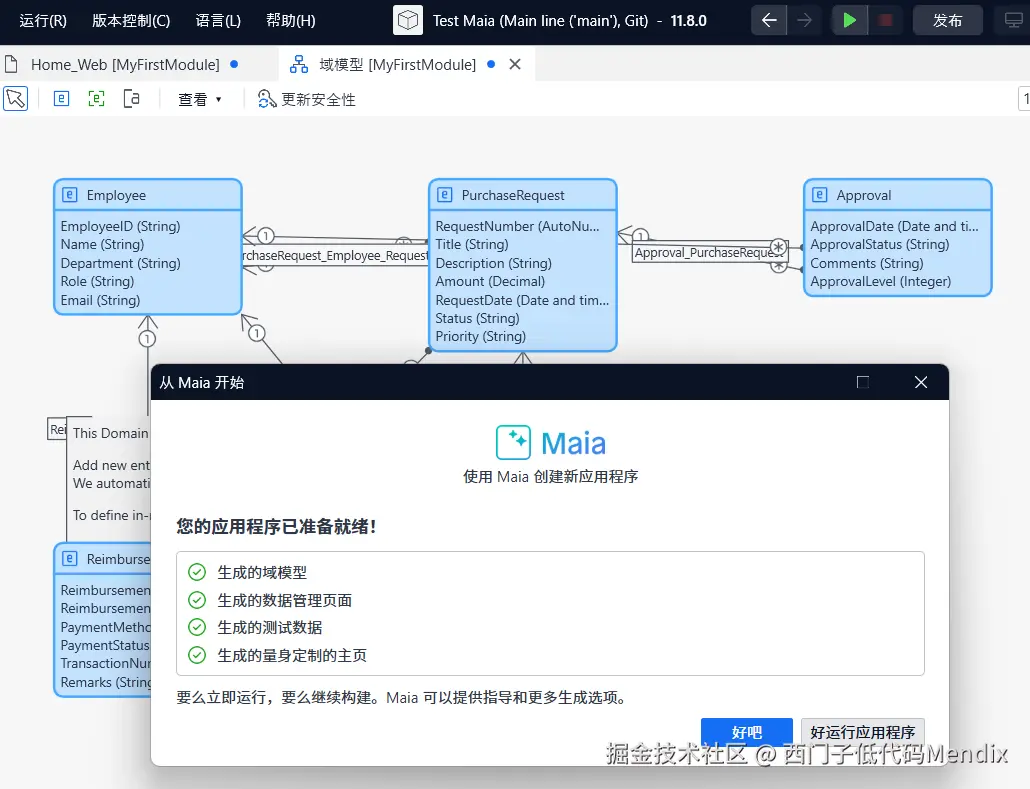
Task: Stop the running app with red square
Action: 885,20
